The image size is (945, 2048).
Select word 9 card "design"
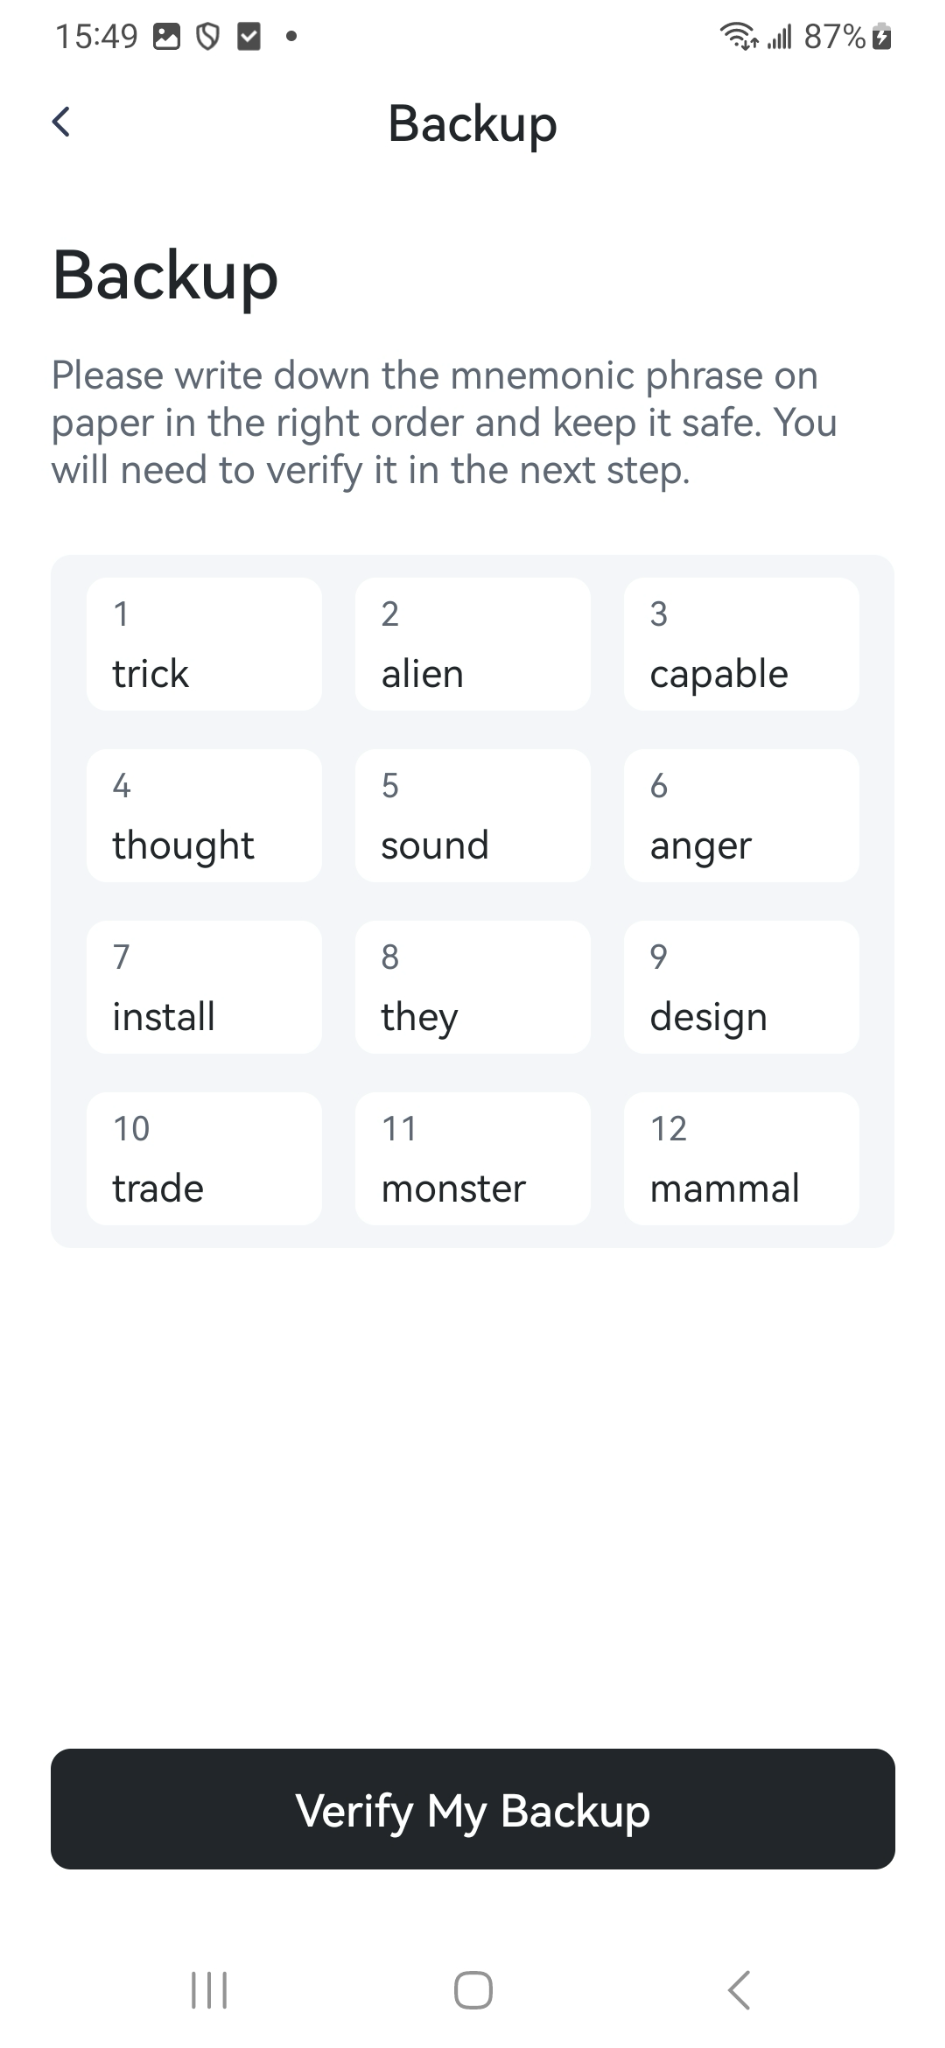pos(741,987)
